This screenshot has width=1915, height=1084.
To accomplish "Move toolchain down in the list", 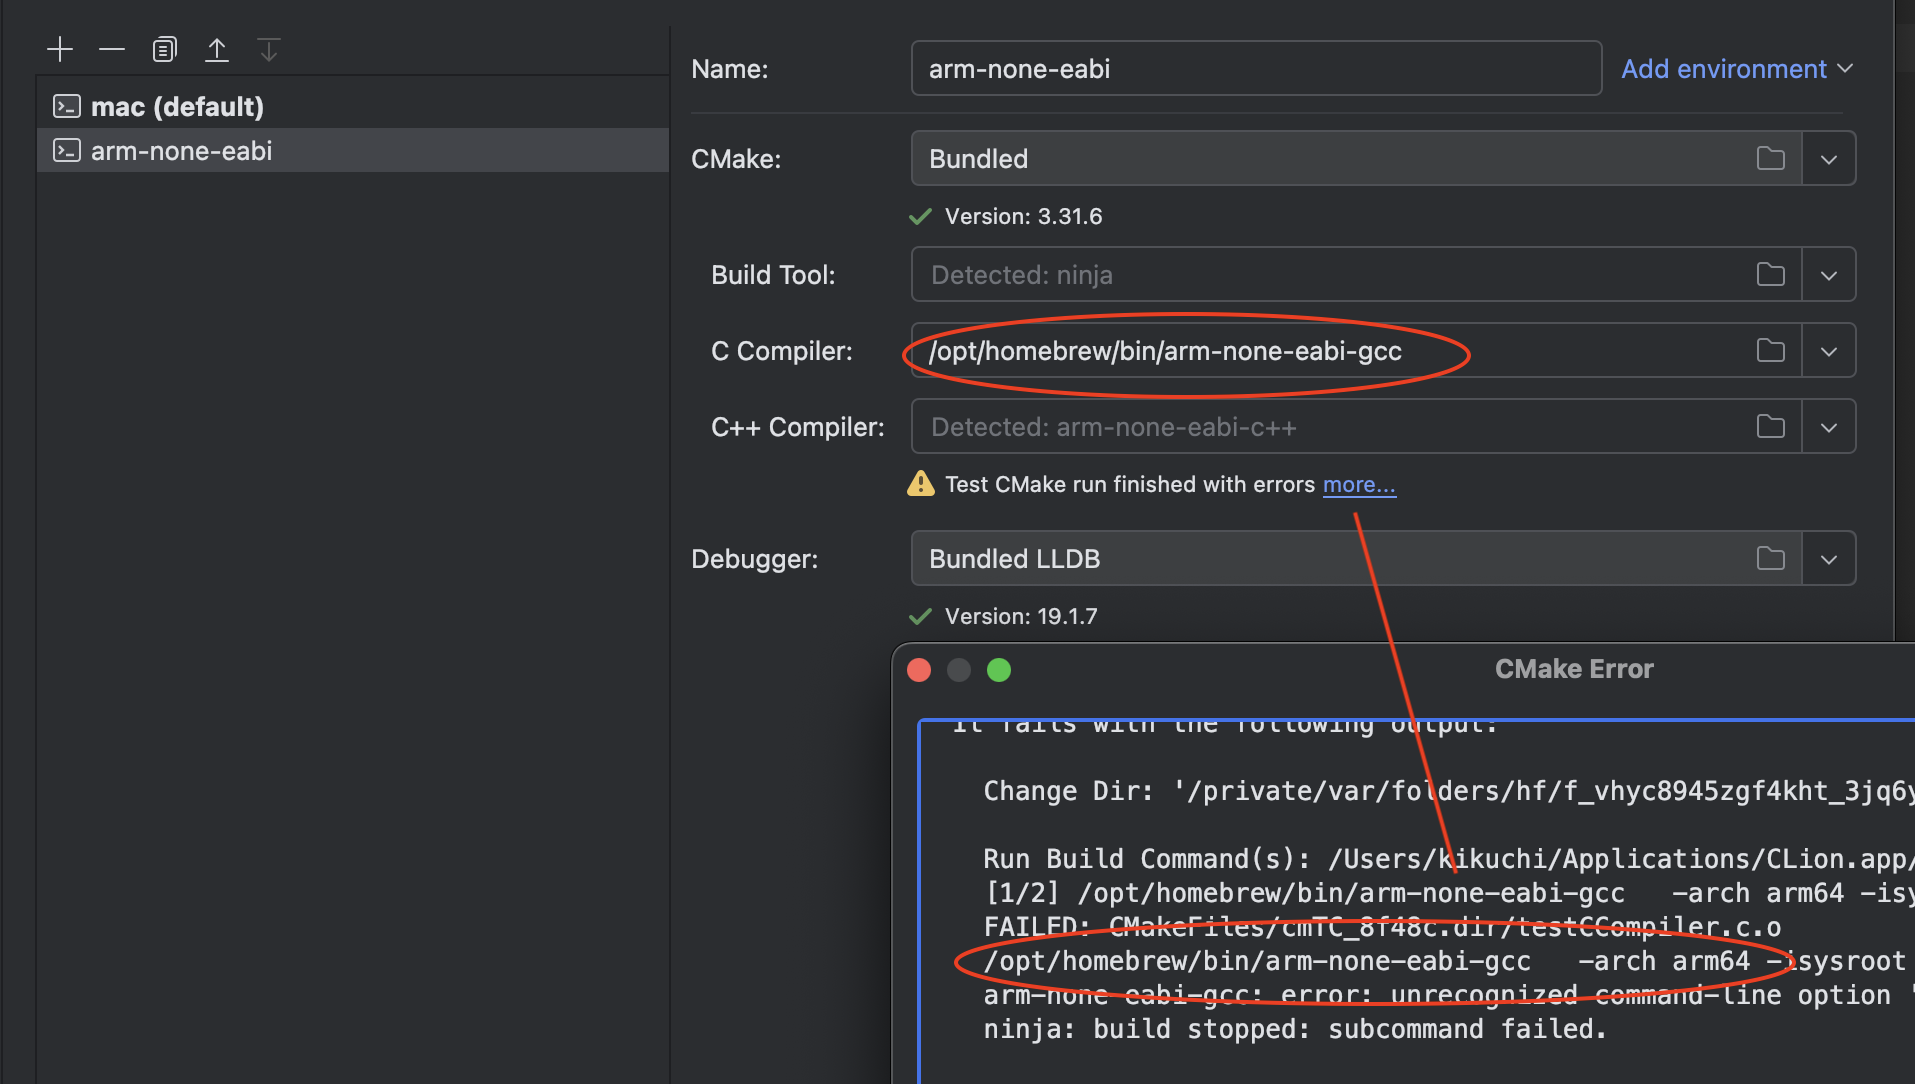I will click(269, 49).
